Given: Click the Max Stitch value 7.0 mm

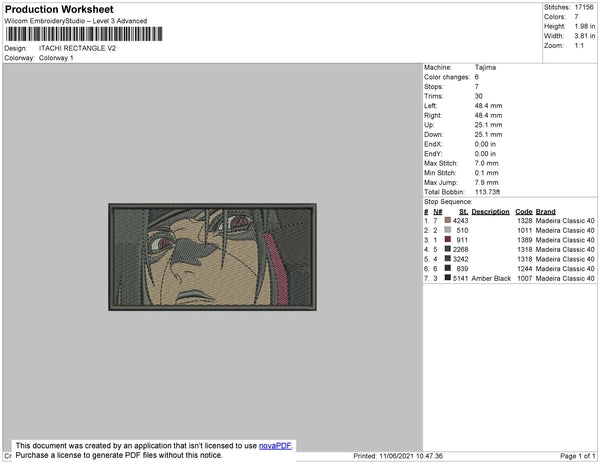Looking at the screenshot, I should (x=487, y=163).
